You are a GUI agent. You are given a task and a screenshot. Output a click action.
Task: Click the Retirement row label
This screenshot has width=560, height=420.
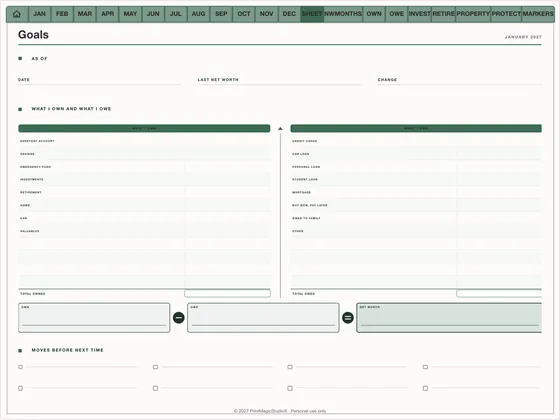(x=31, y=192)
